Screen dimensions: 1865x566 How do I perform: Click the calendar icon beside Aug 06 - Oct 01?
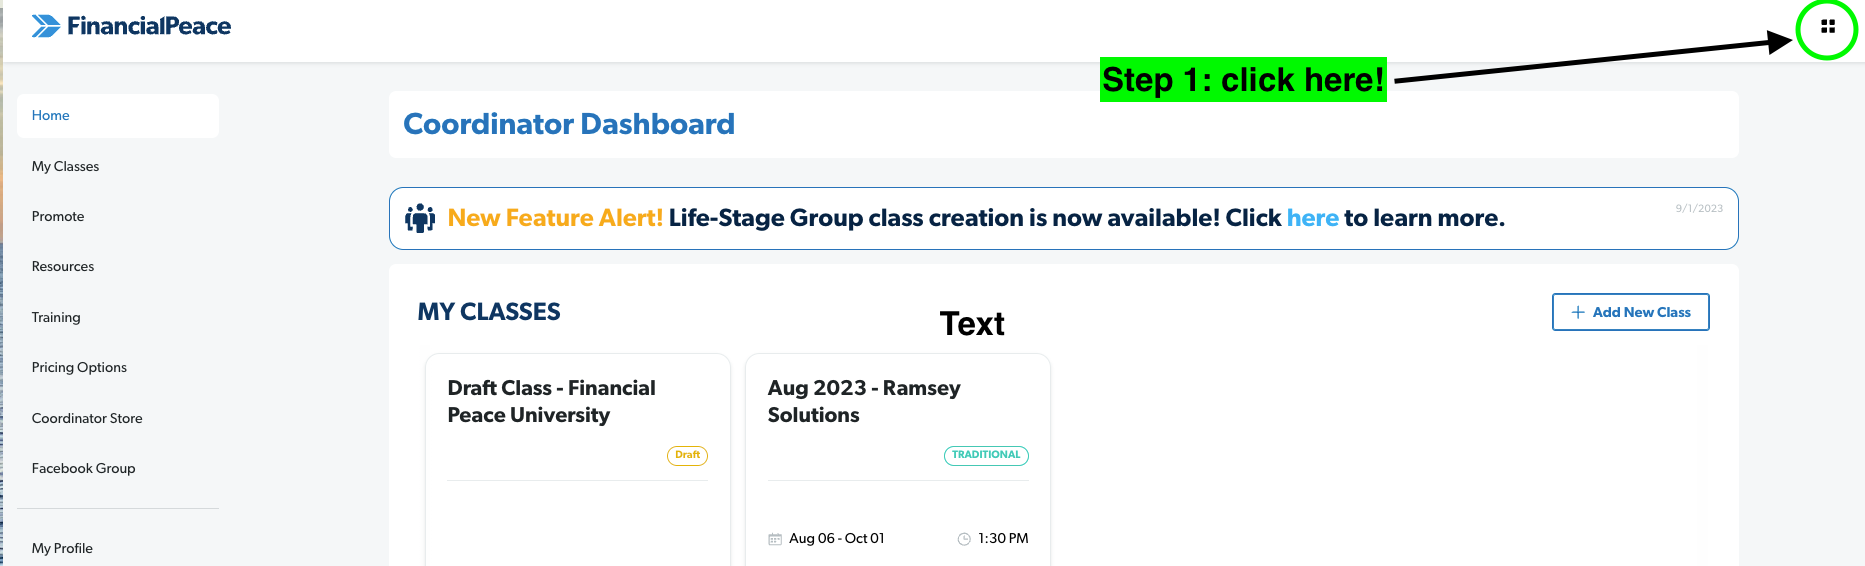coord(775,539)
